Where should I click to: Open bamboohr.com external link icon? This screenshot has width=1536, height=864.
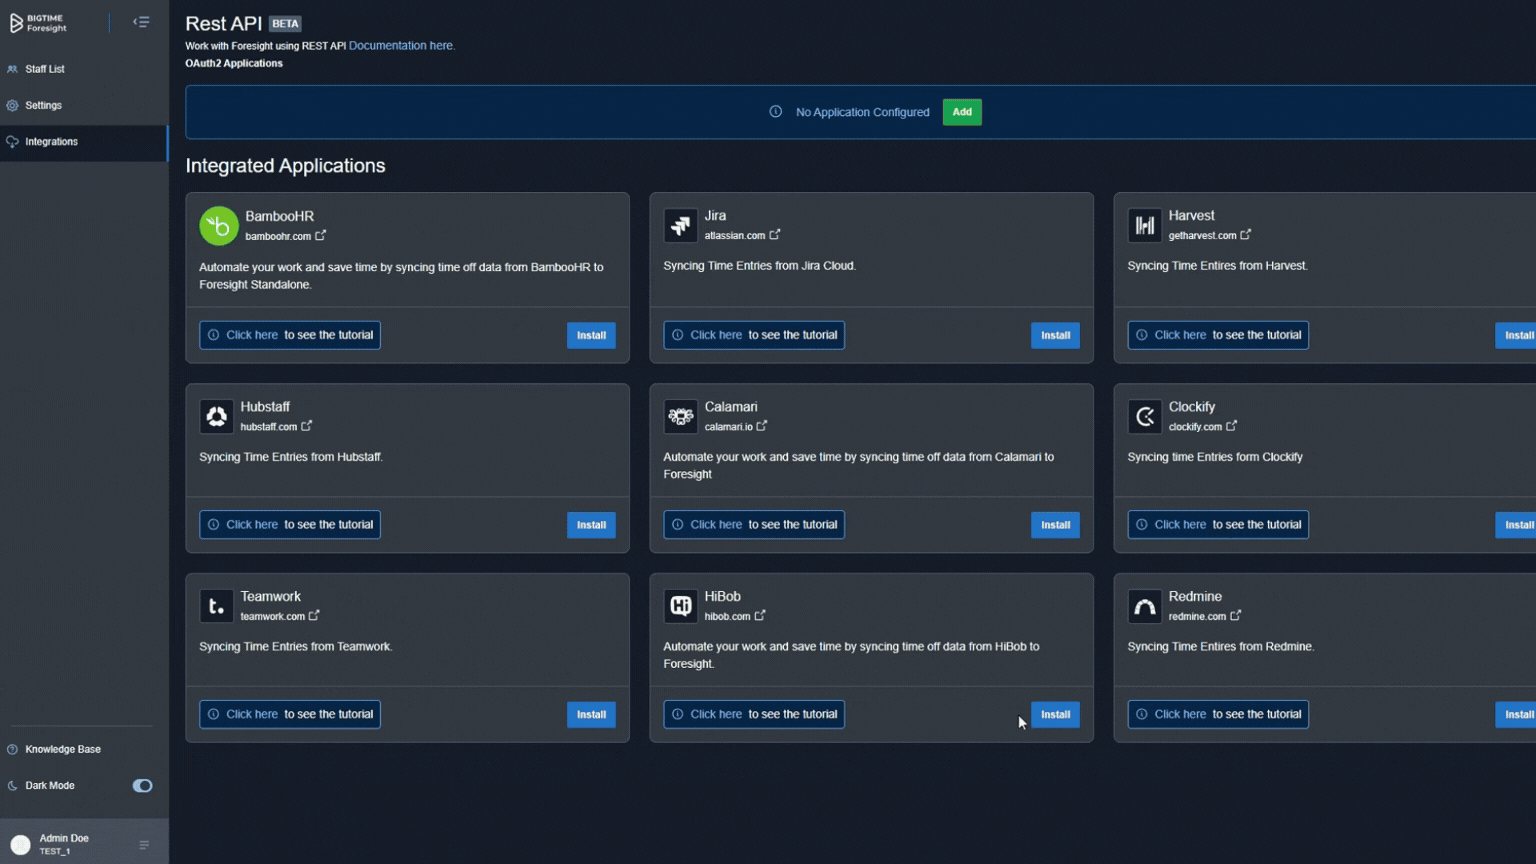(321, 236)
